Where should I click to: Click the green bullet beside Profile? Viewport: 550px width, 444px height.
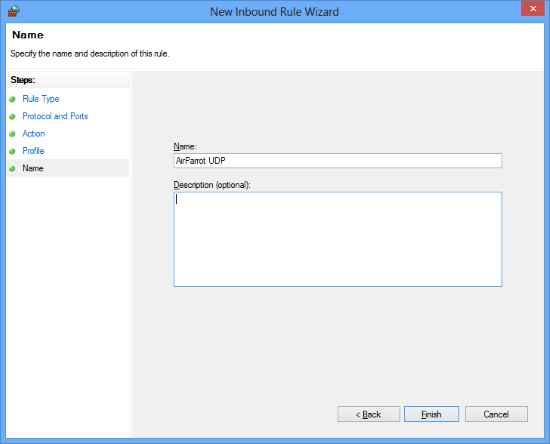12,151
